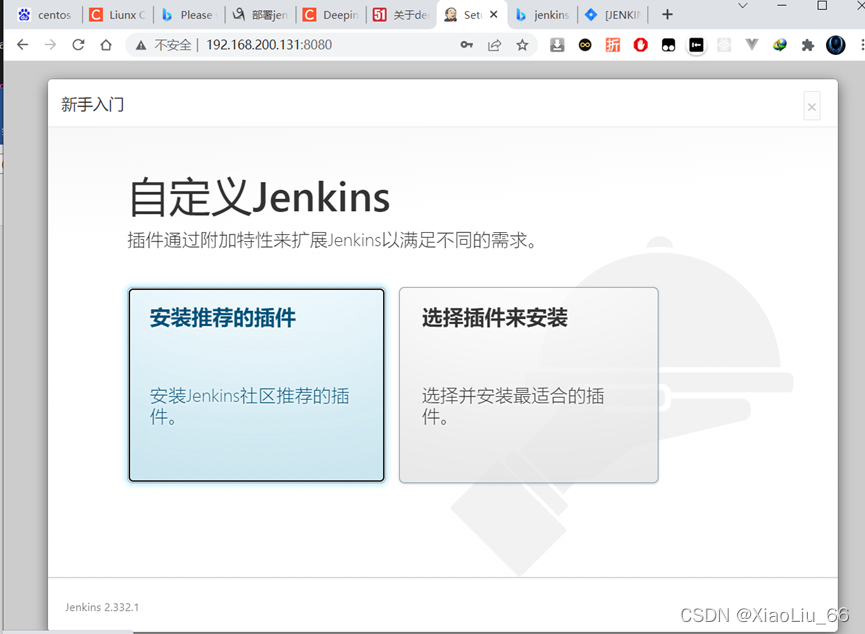865x634 pixels.
Task: Open a new browser tab
Action: 667,14
